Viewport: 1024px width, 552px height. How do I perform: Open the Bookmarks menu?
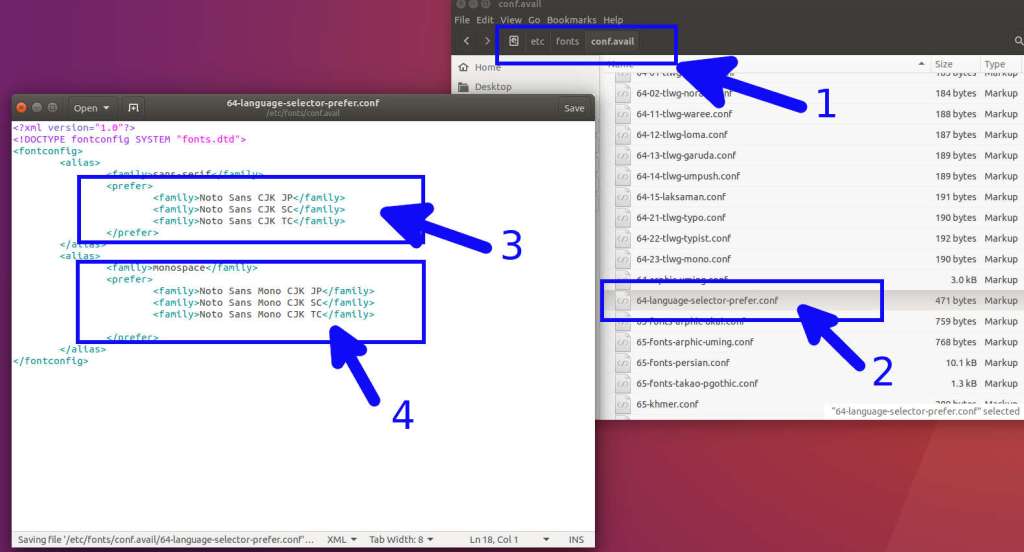(x=571, y=20)
